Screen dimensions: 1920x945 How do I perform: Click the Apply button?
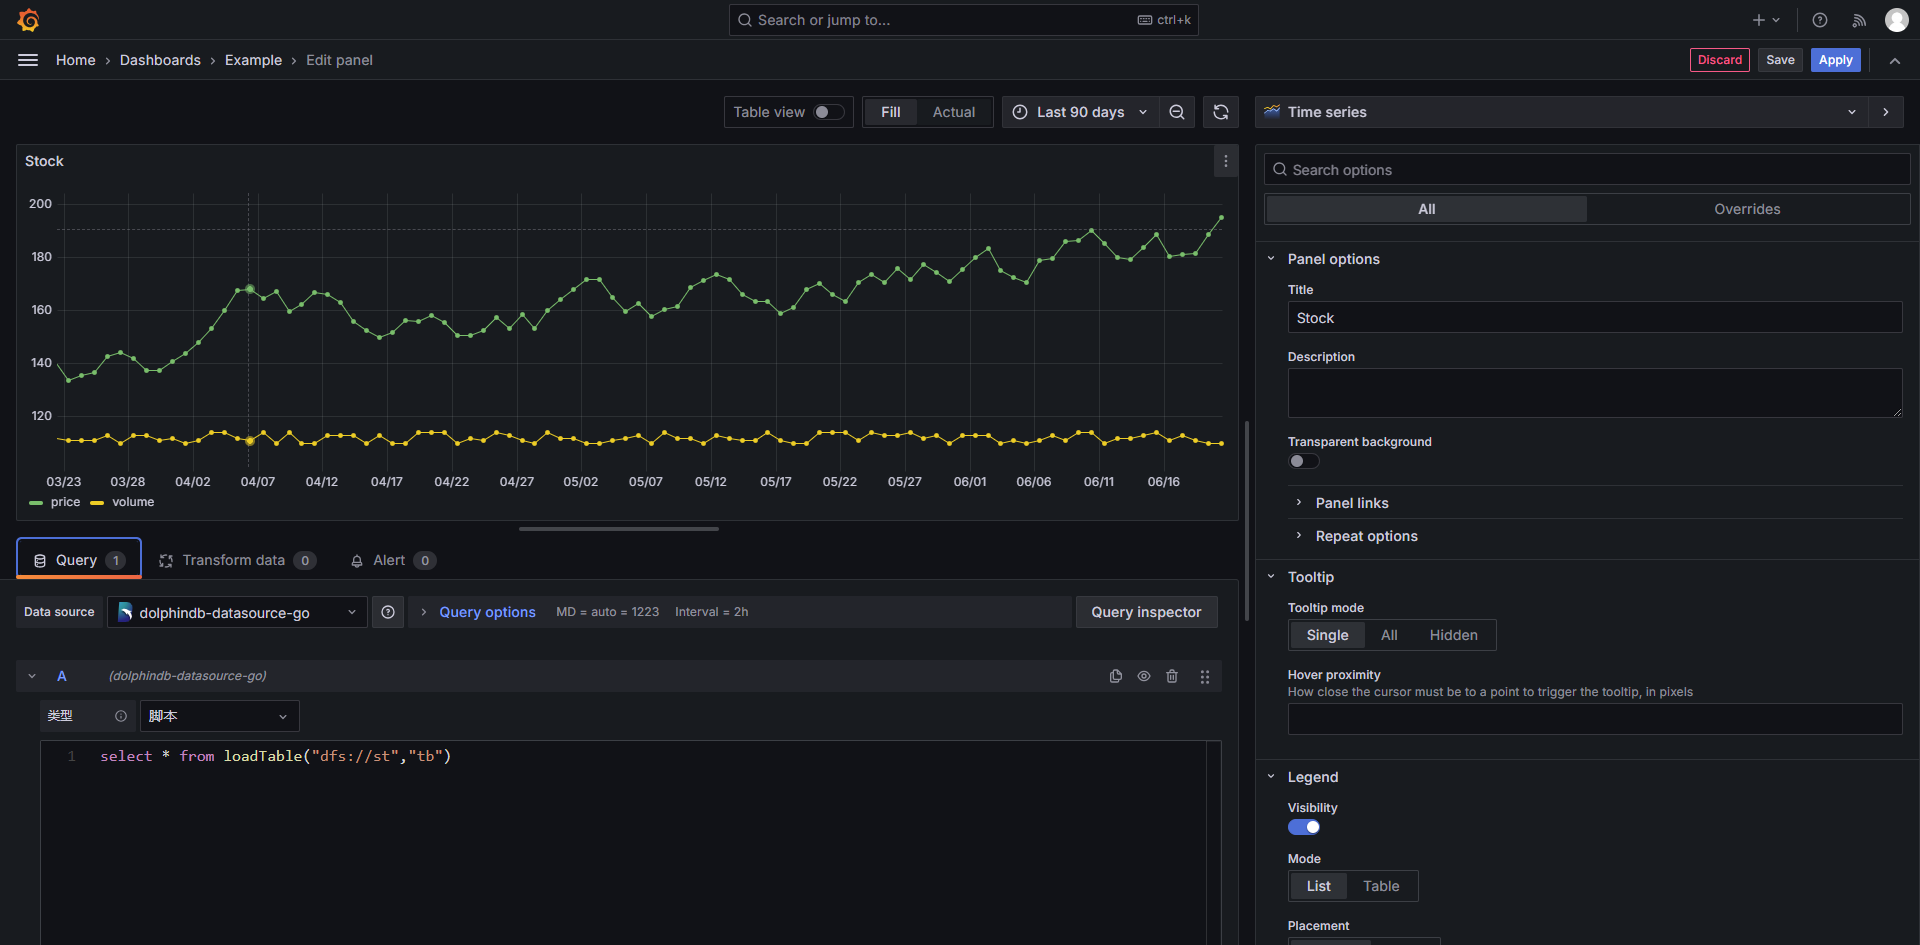coord(1835,60)
